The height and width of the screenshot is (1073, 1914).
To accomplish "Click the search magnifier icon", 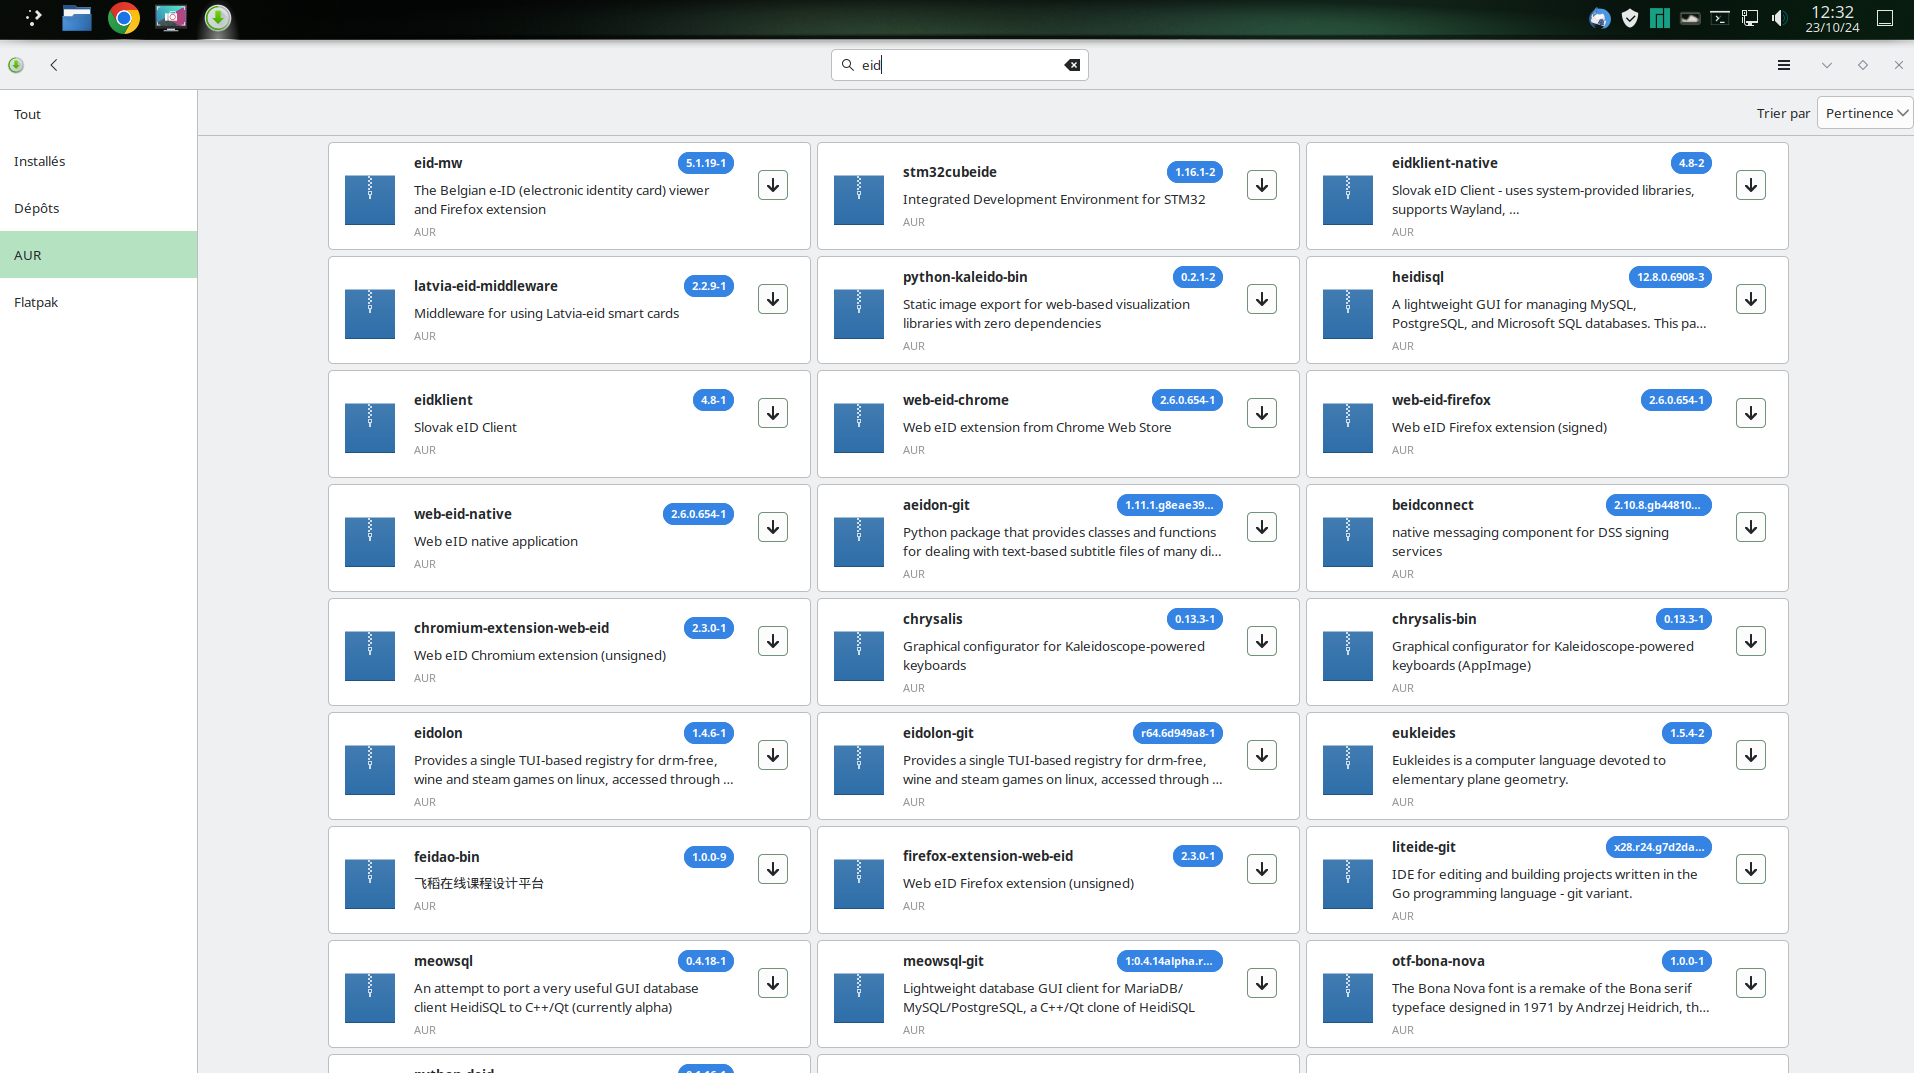I will tap(847, 65).
